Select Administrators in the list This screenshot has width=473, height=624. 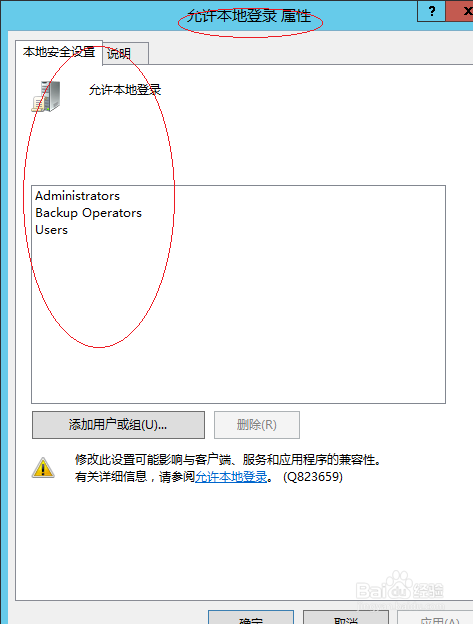click(x=77, y=196)
